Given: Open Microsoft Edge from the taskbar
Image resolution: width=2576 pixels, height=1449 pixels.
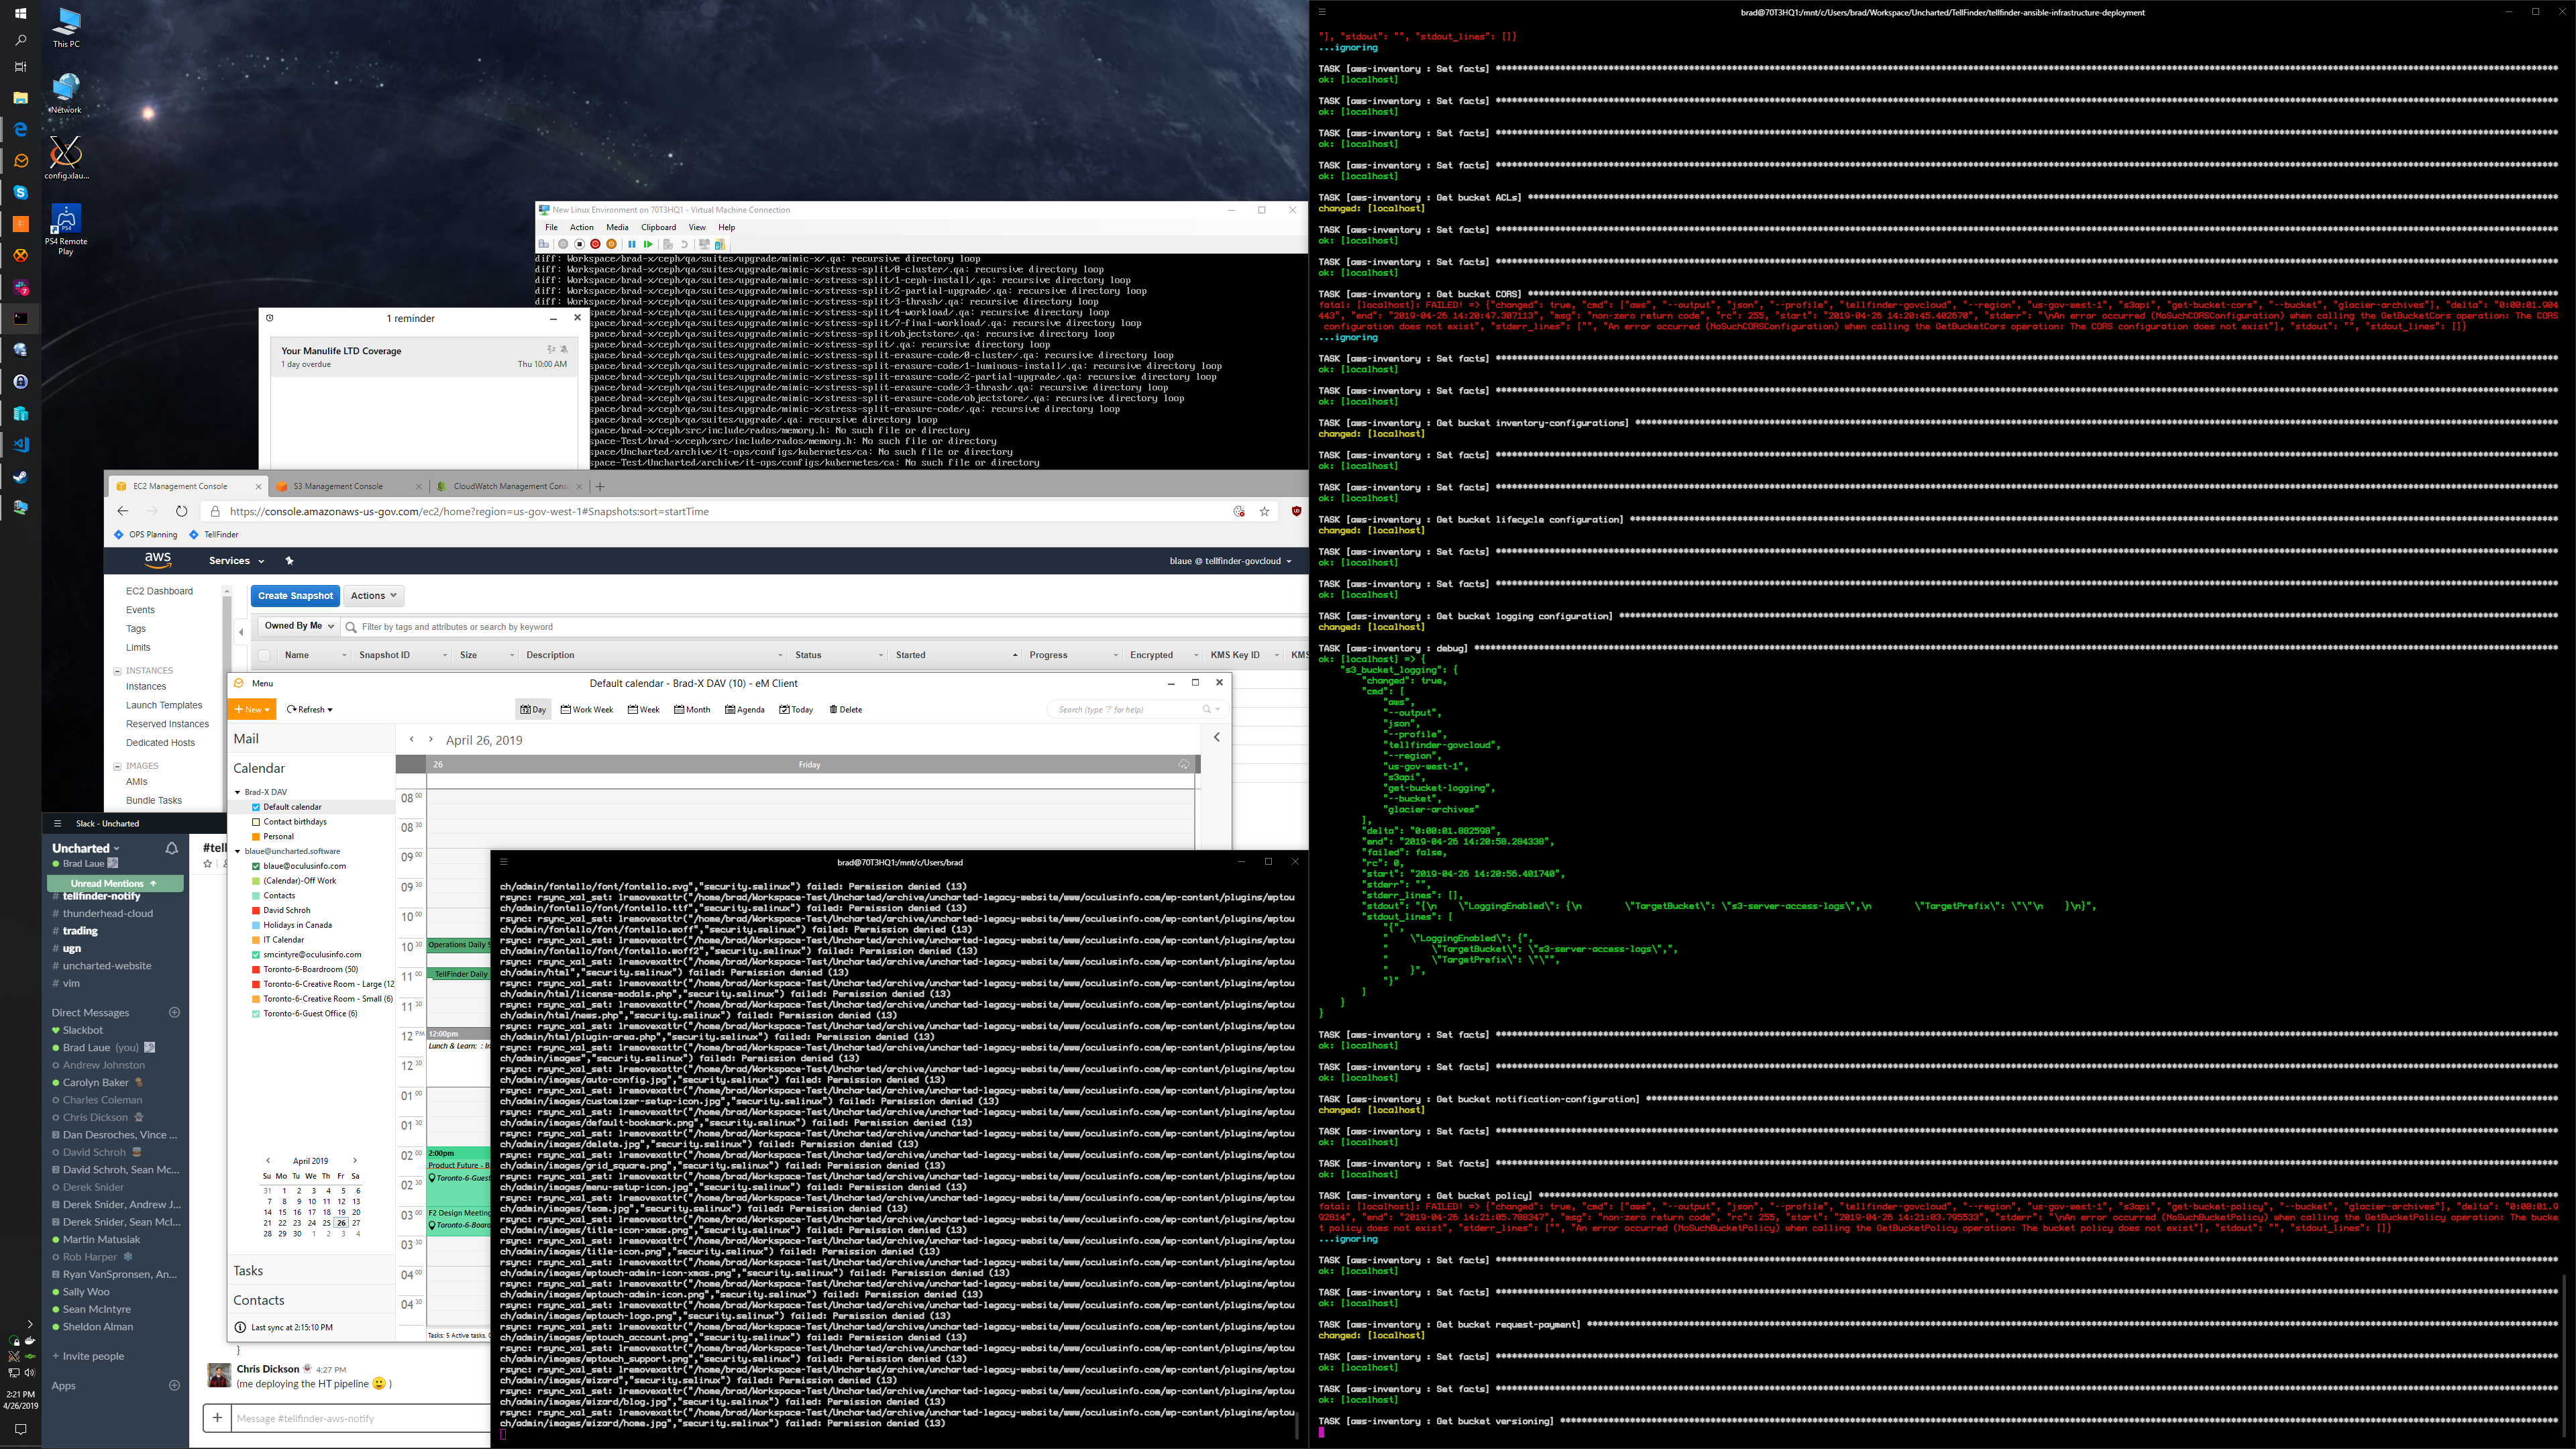Looking at the screenshot, I should (20, 129).
